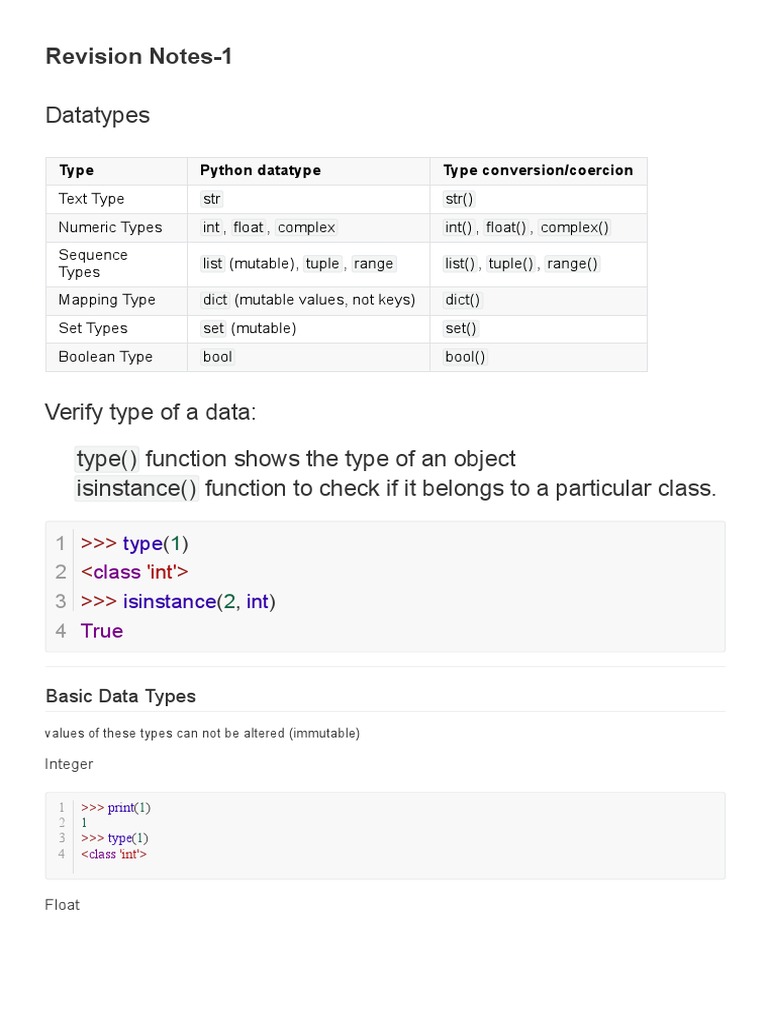Select the "Text Type" table cell

coord(91,199)
